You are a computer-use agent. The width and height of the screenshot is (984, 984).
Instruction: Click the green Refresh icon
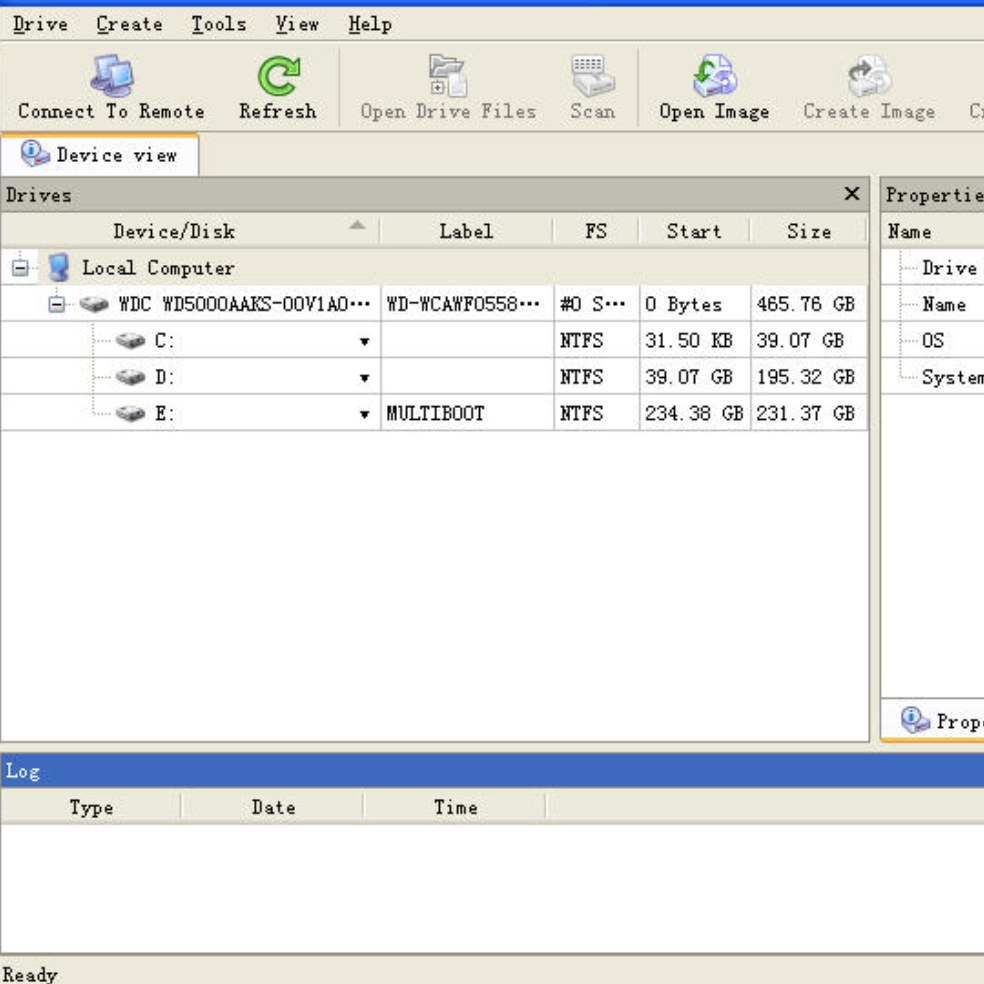(277, 76)
